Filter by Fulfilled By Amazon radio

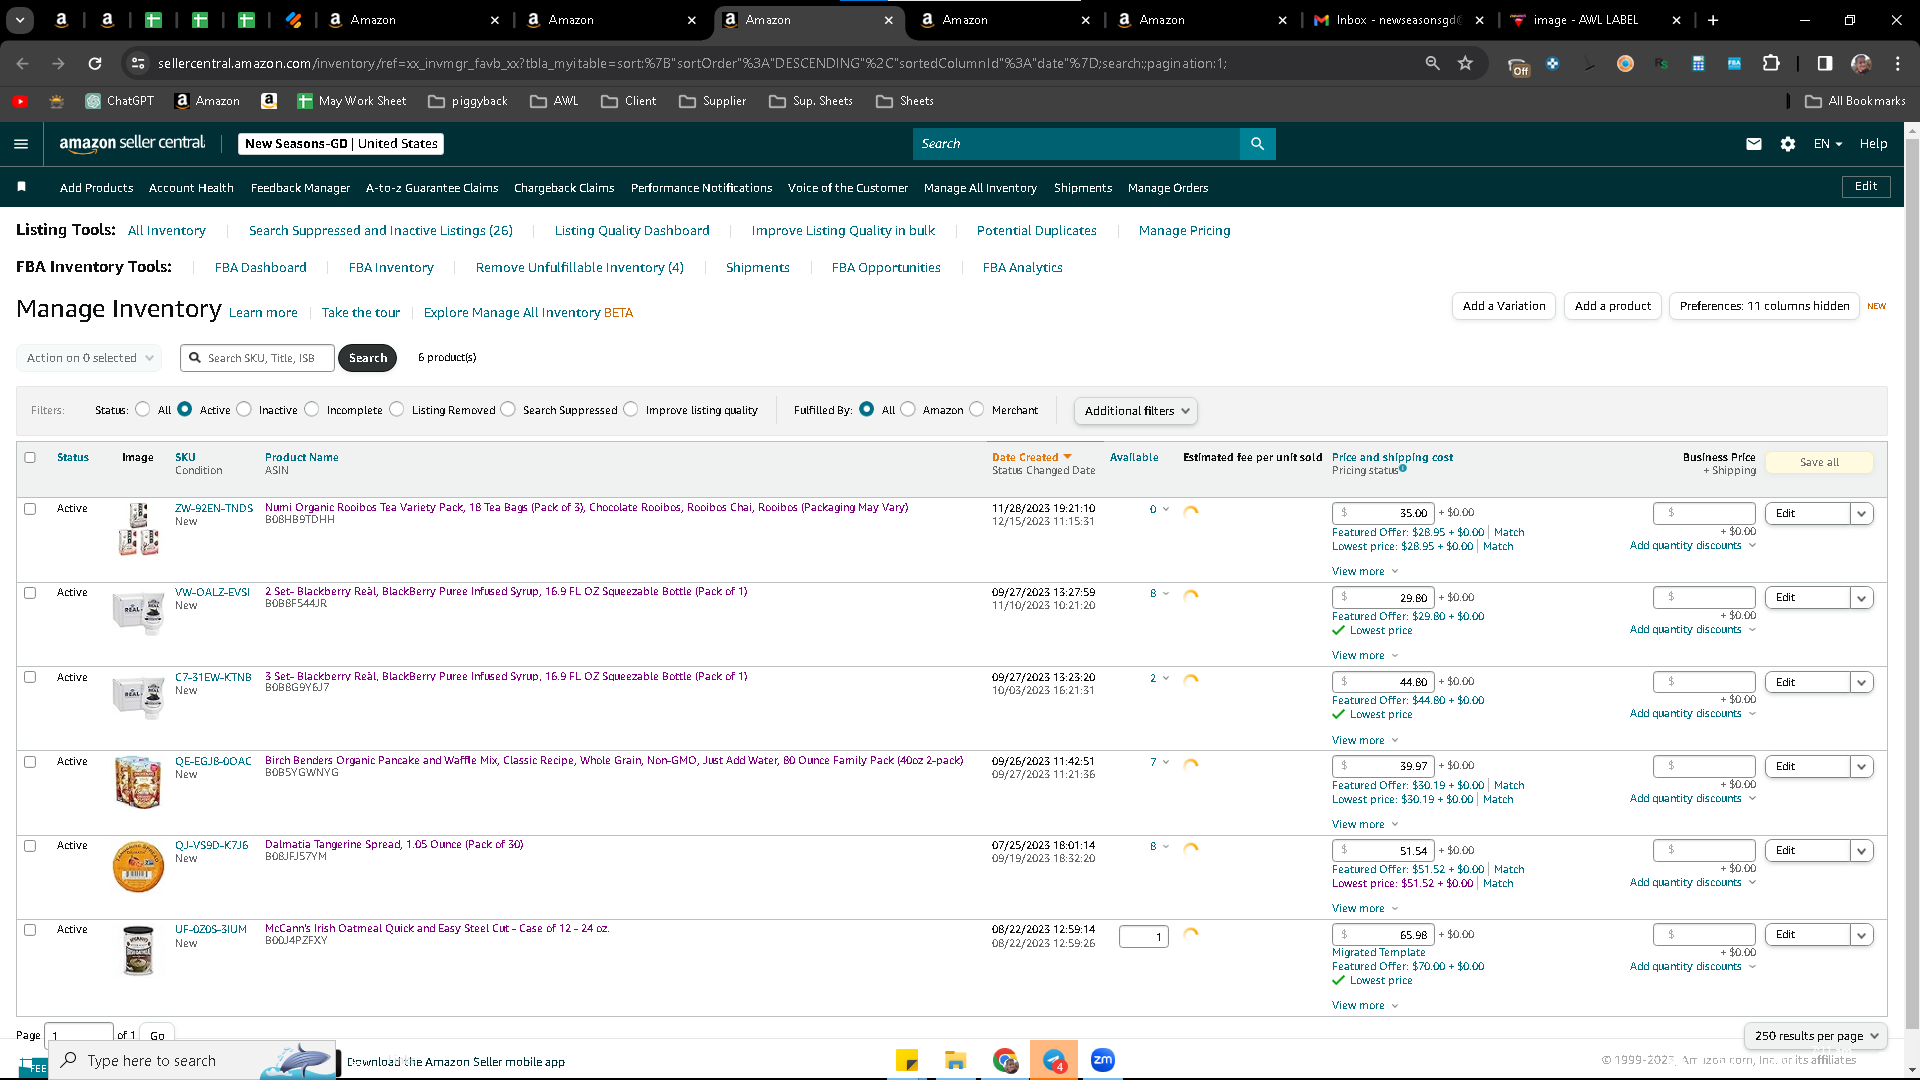(908, 409)
